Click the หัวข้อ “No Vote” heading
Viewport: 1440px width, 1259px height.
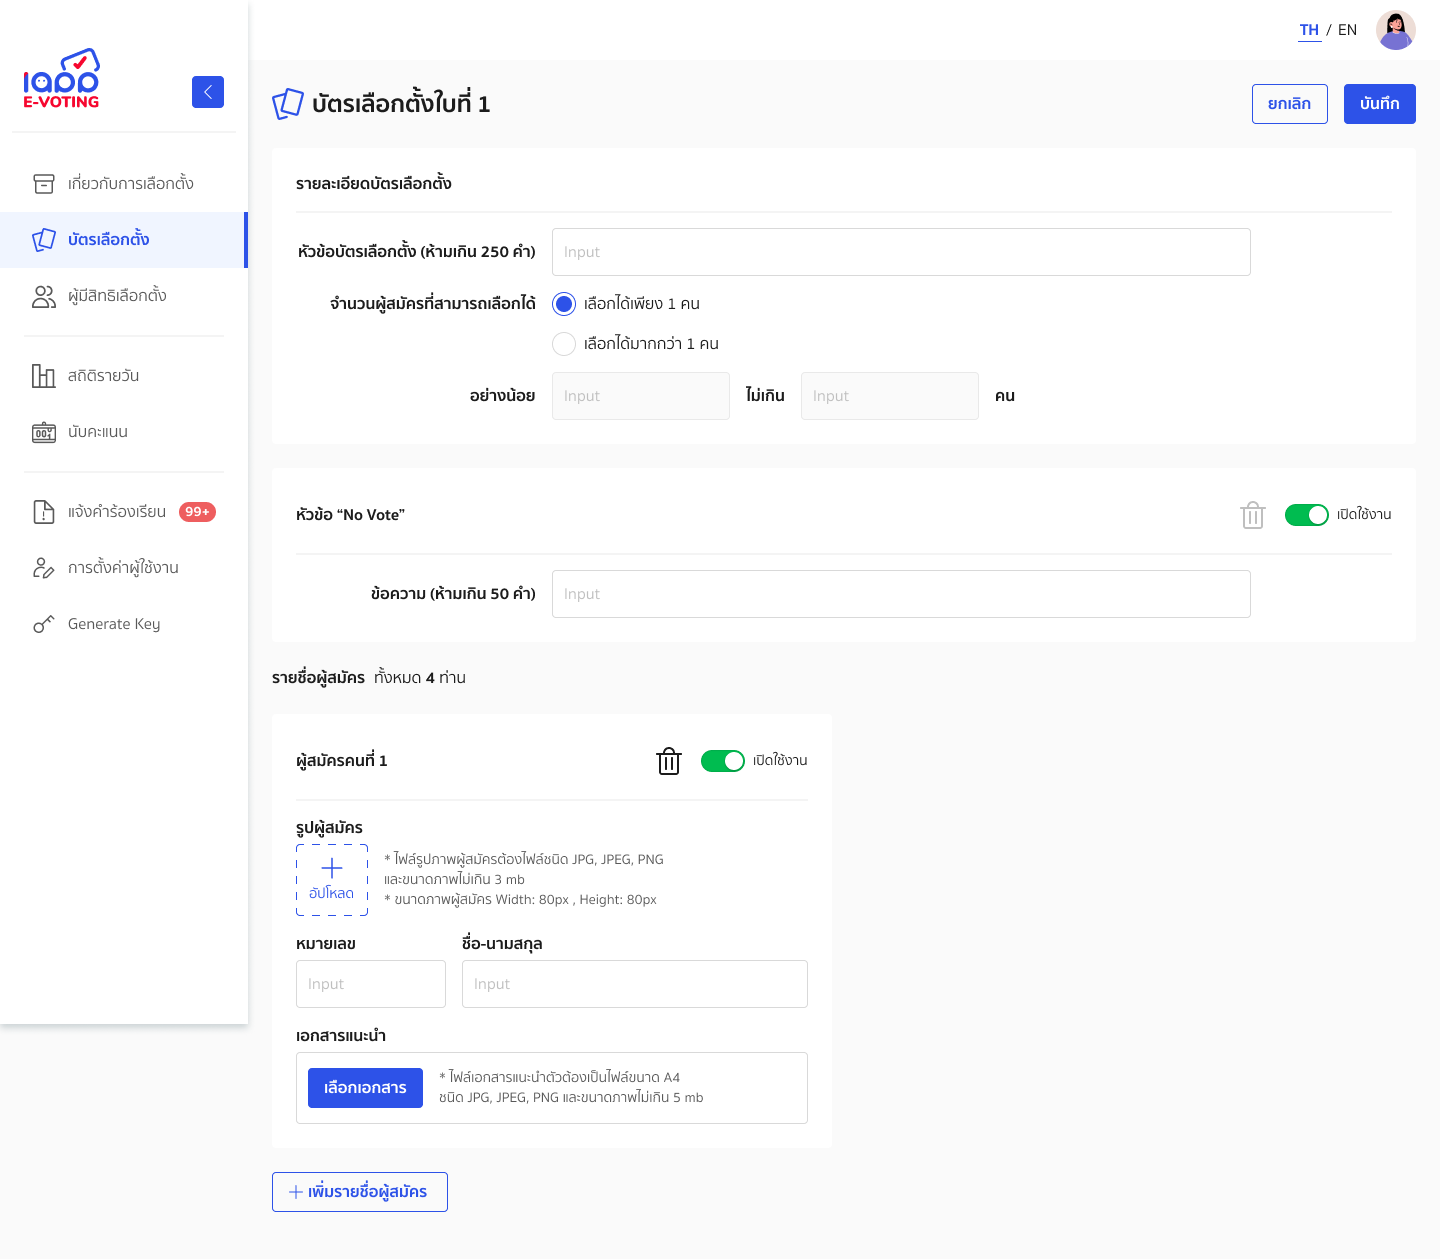click(350, 515)
